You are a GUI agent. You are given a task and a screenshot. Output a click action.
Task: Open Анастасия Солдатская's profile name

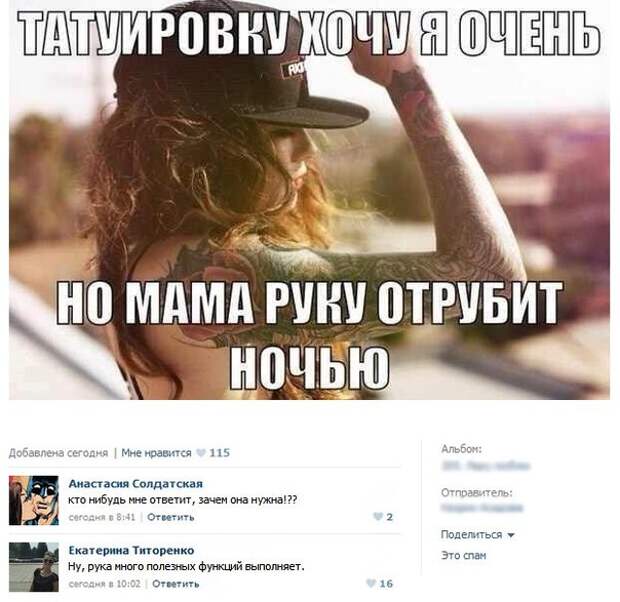136,483
